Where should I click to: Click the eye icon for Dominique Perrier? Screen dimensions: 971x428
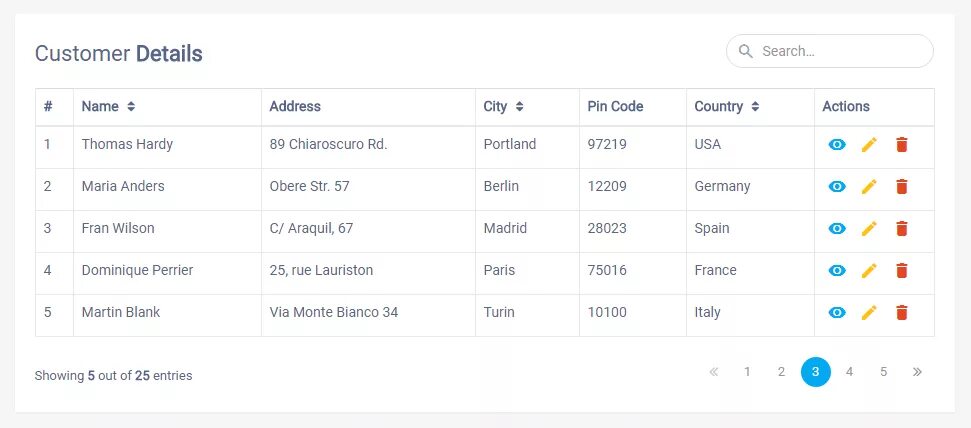tap(837, 271)
